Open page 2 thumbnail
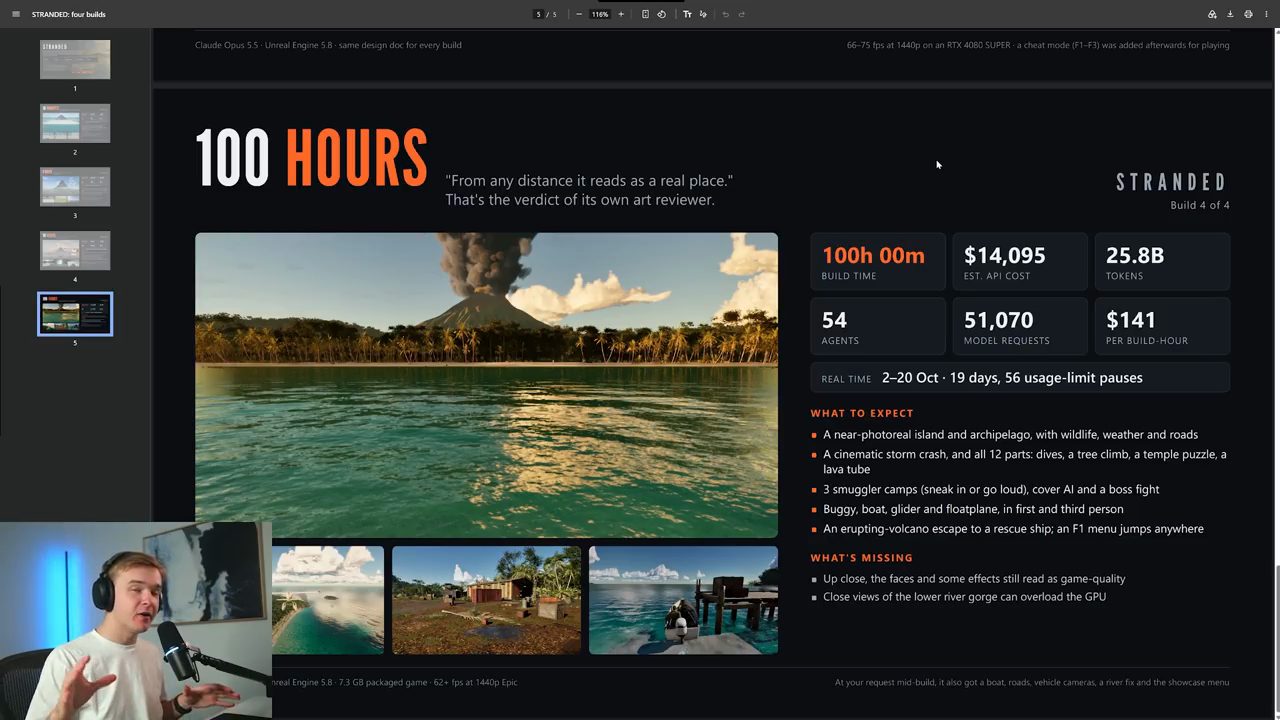 point(75,123)
